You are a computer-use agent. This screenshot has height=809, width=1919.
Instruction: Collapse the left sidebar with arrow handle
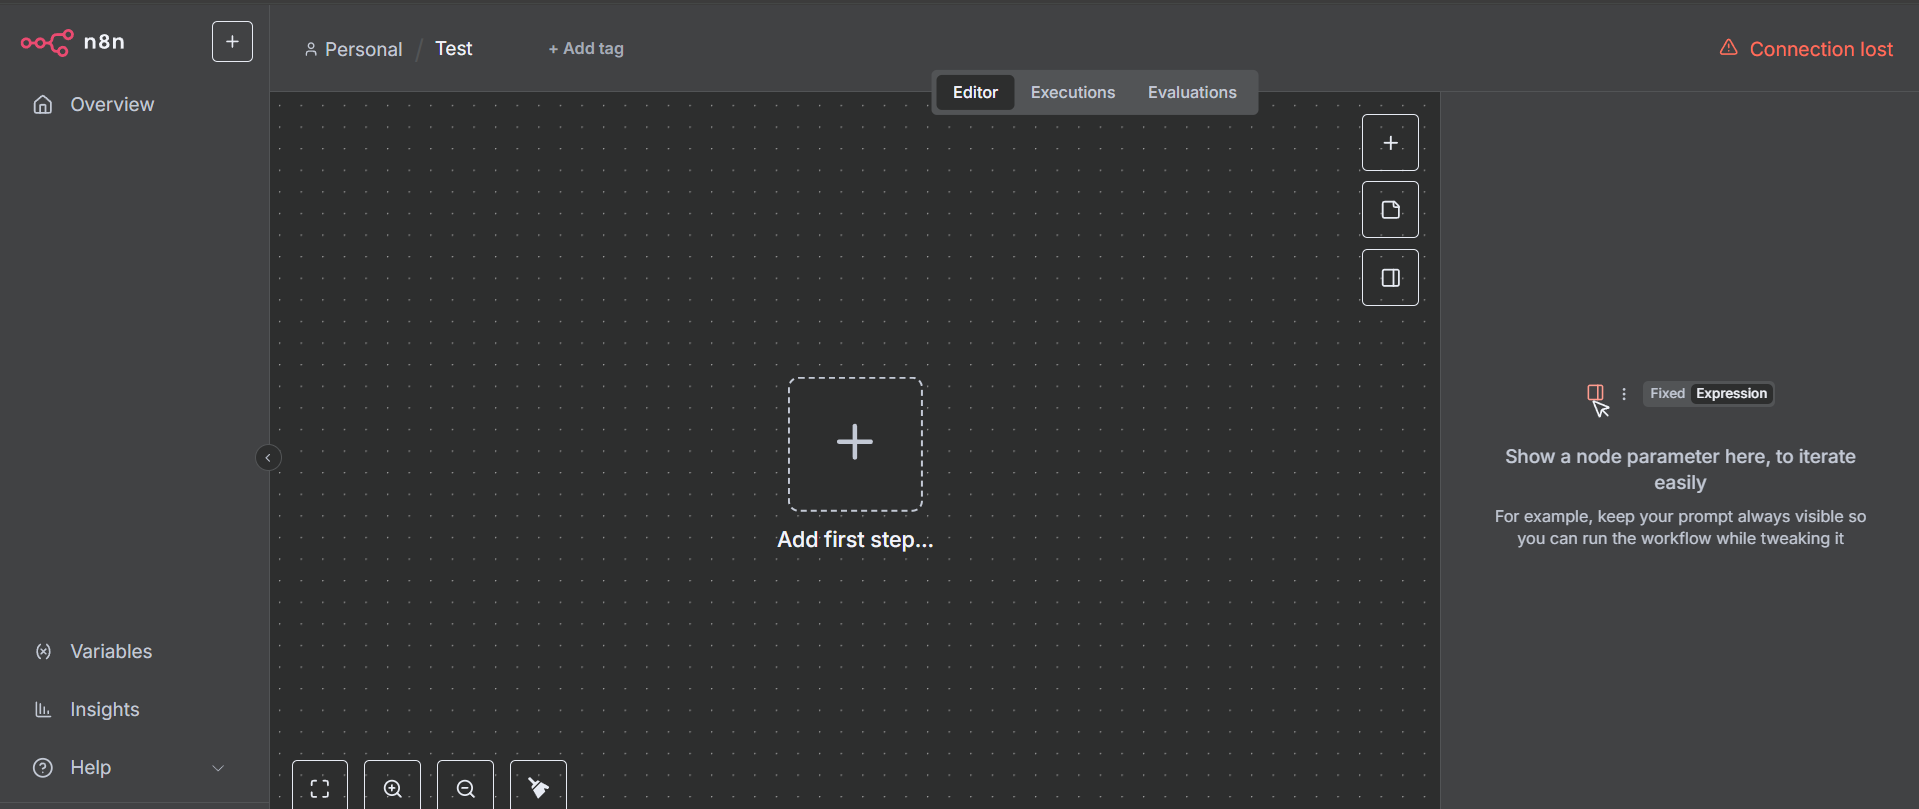point(268,458)
